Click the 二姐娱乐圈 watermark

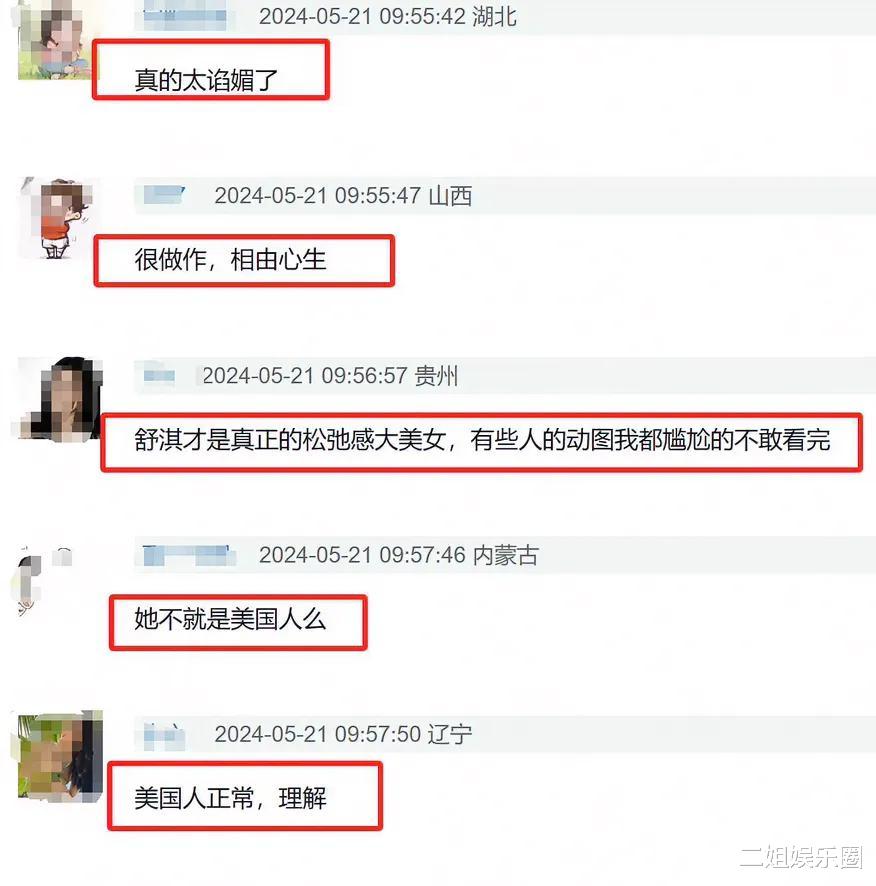click(801, 857)
